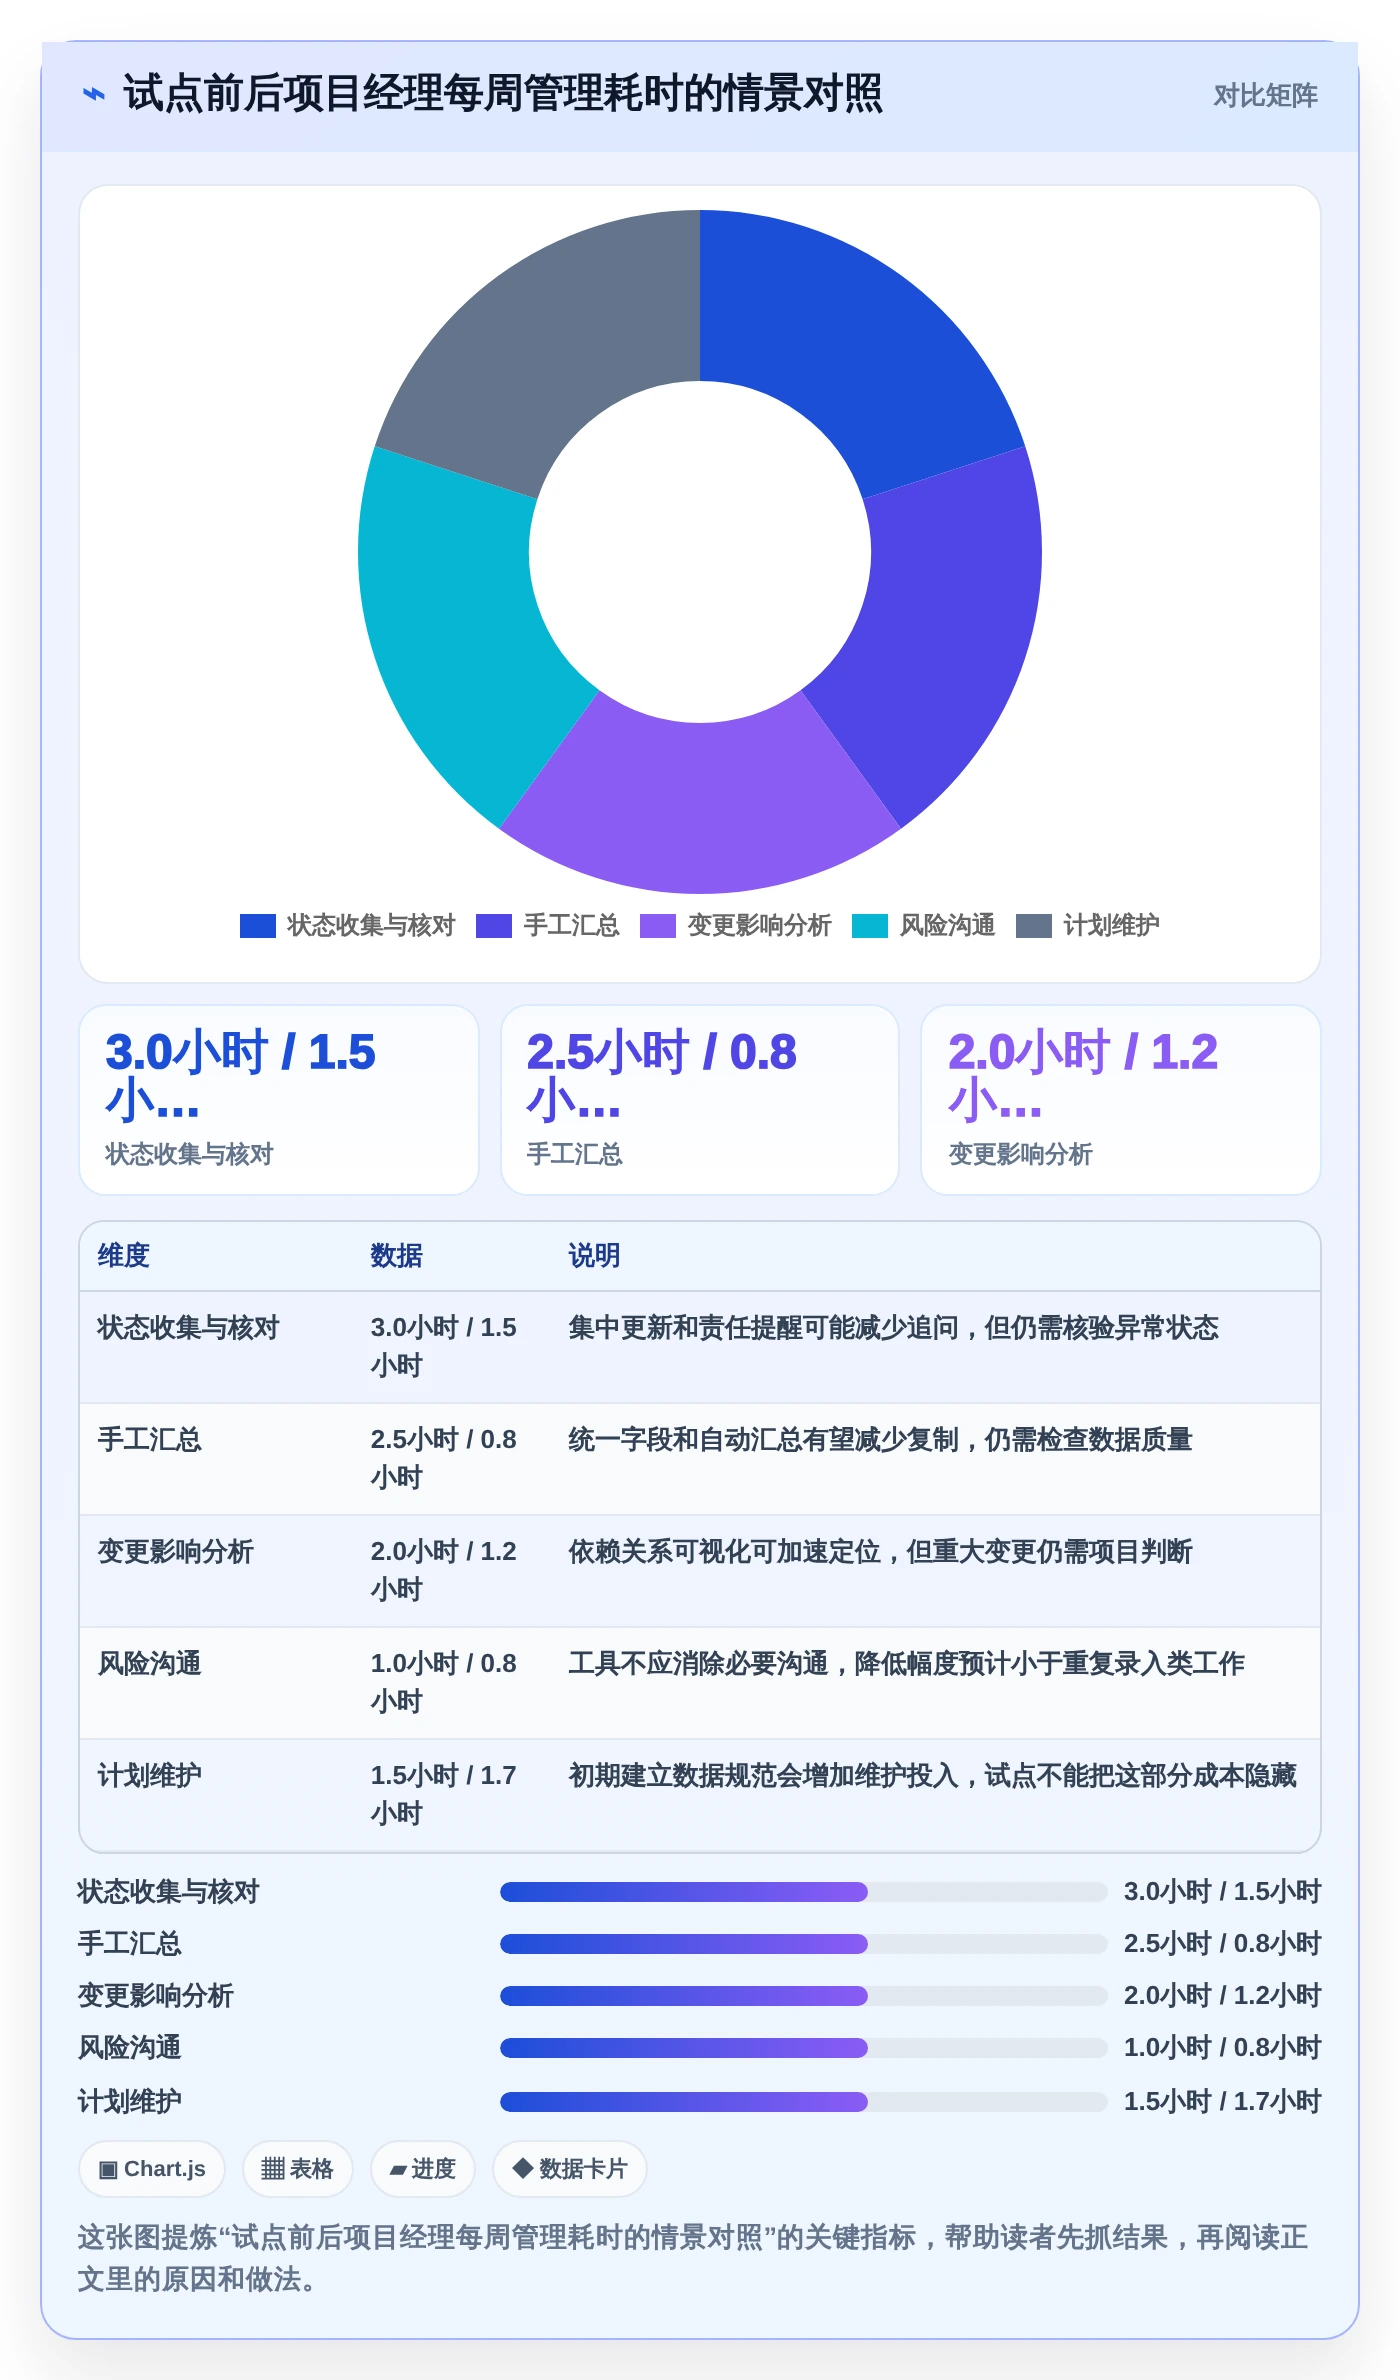Select the 状态收集与核对 table row name
Image resolution: width=1400 pixels, height=2380 pixels.
(188, 1328)
